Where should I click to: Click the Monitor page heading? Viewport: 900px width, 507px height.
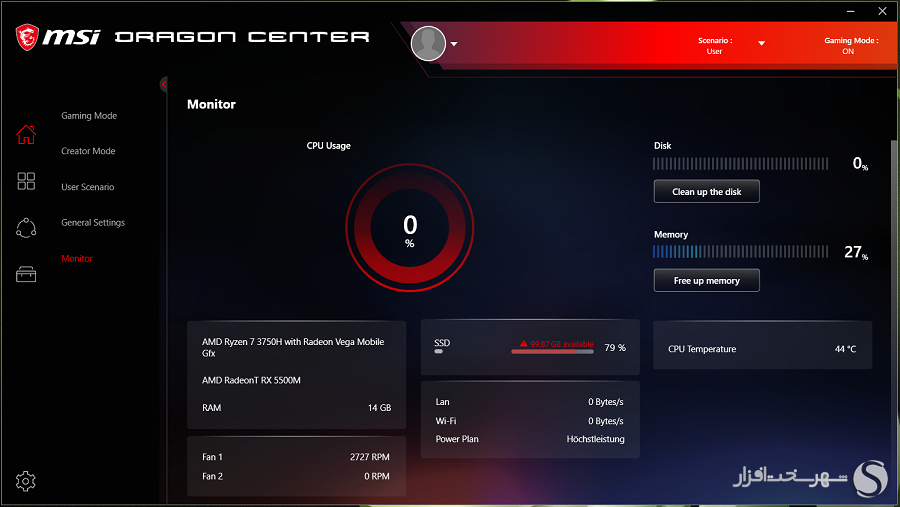pyautogui.click(x=211, y=105)
